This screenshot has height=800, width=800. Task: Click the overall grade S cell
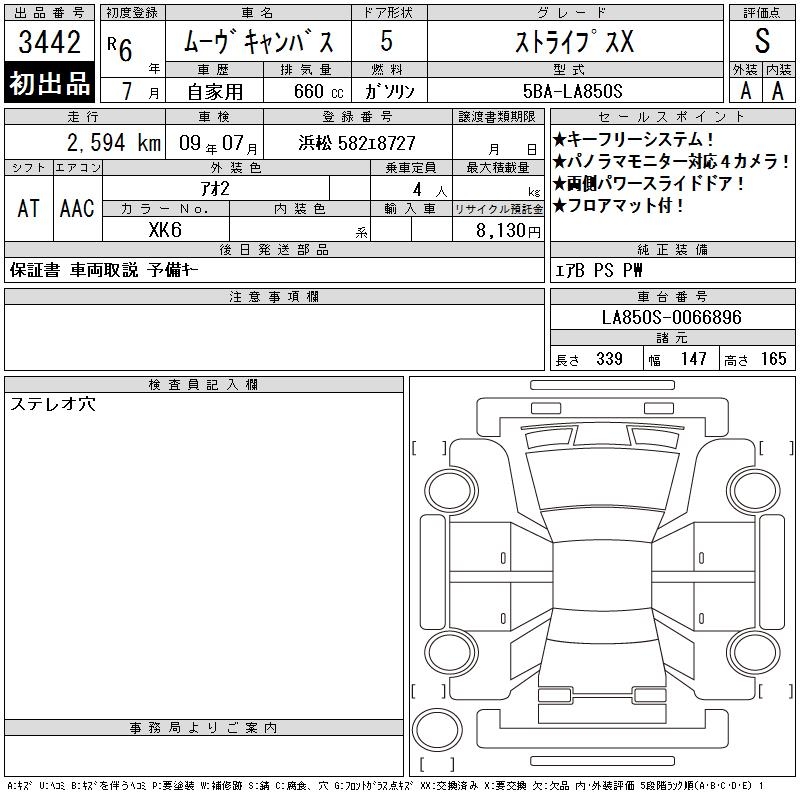762,41
